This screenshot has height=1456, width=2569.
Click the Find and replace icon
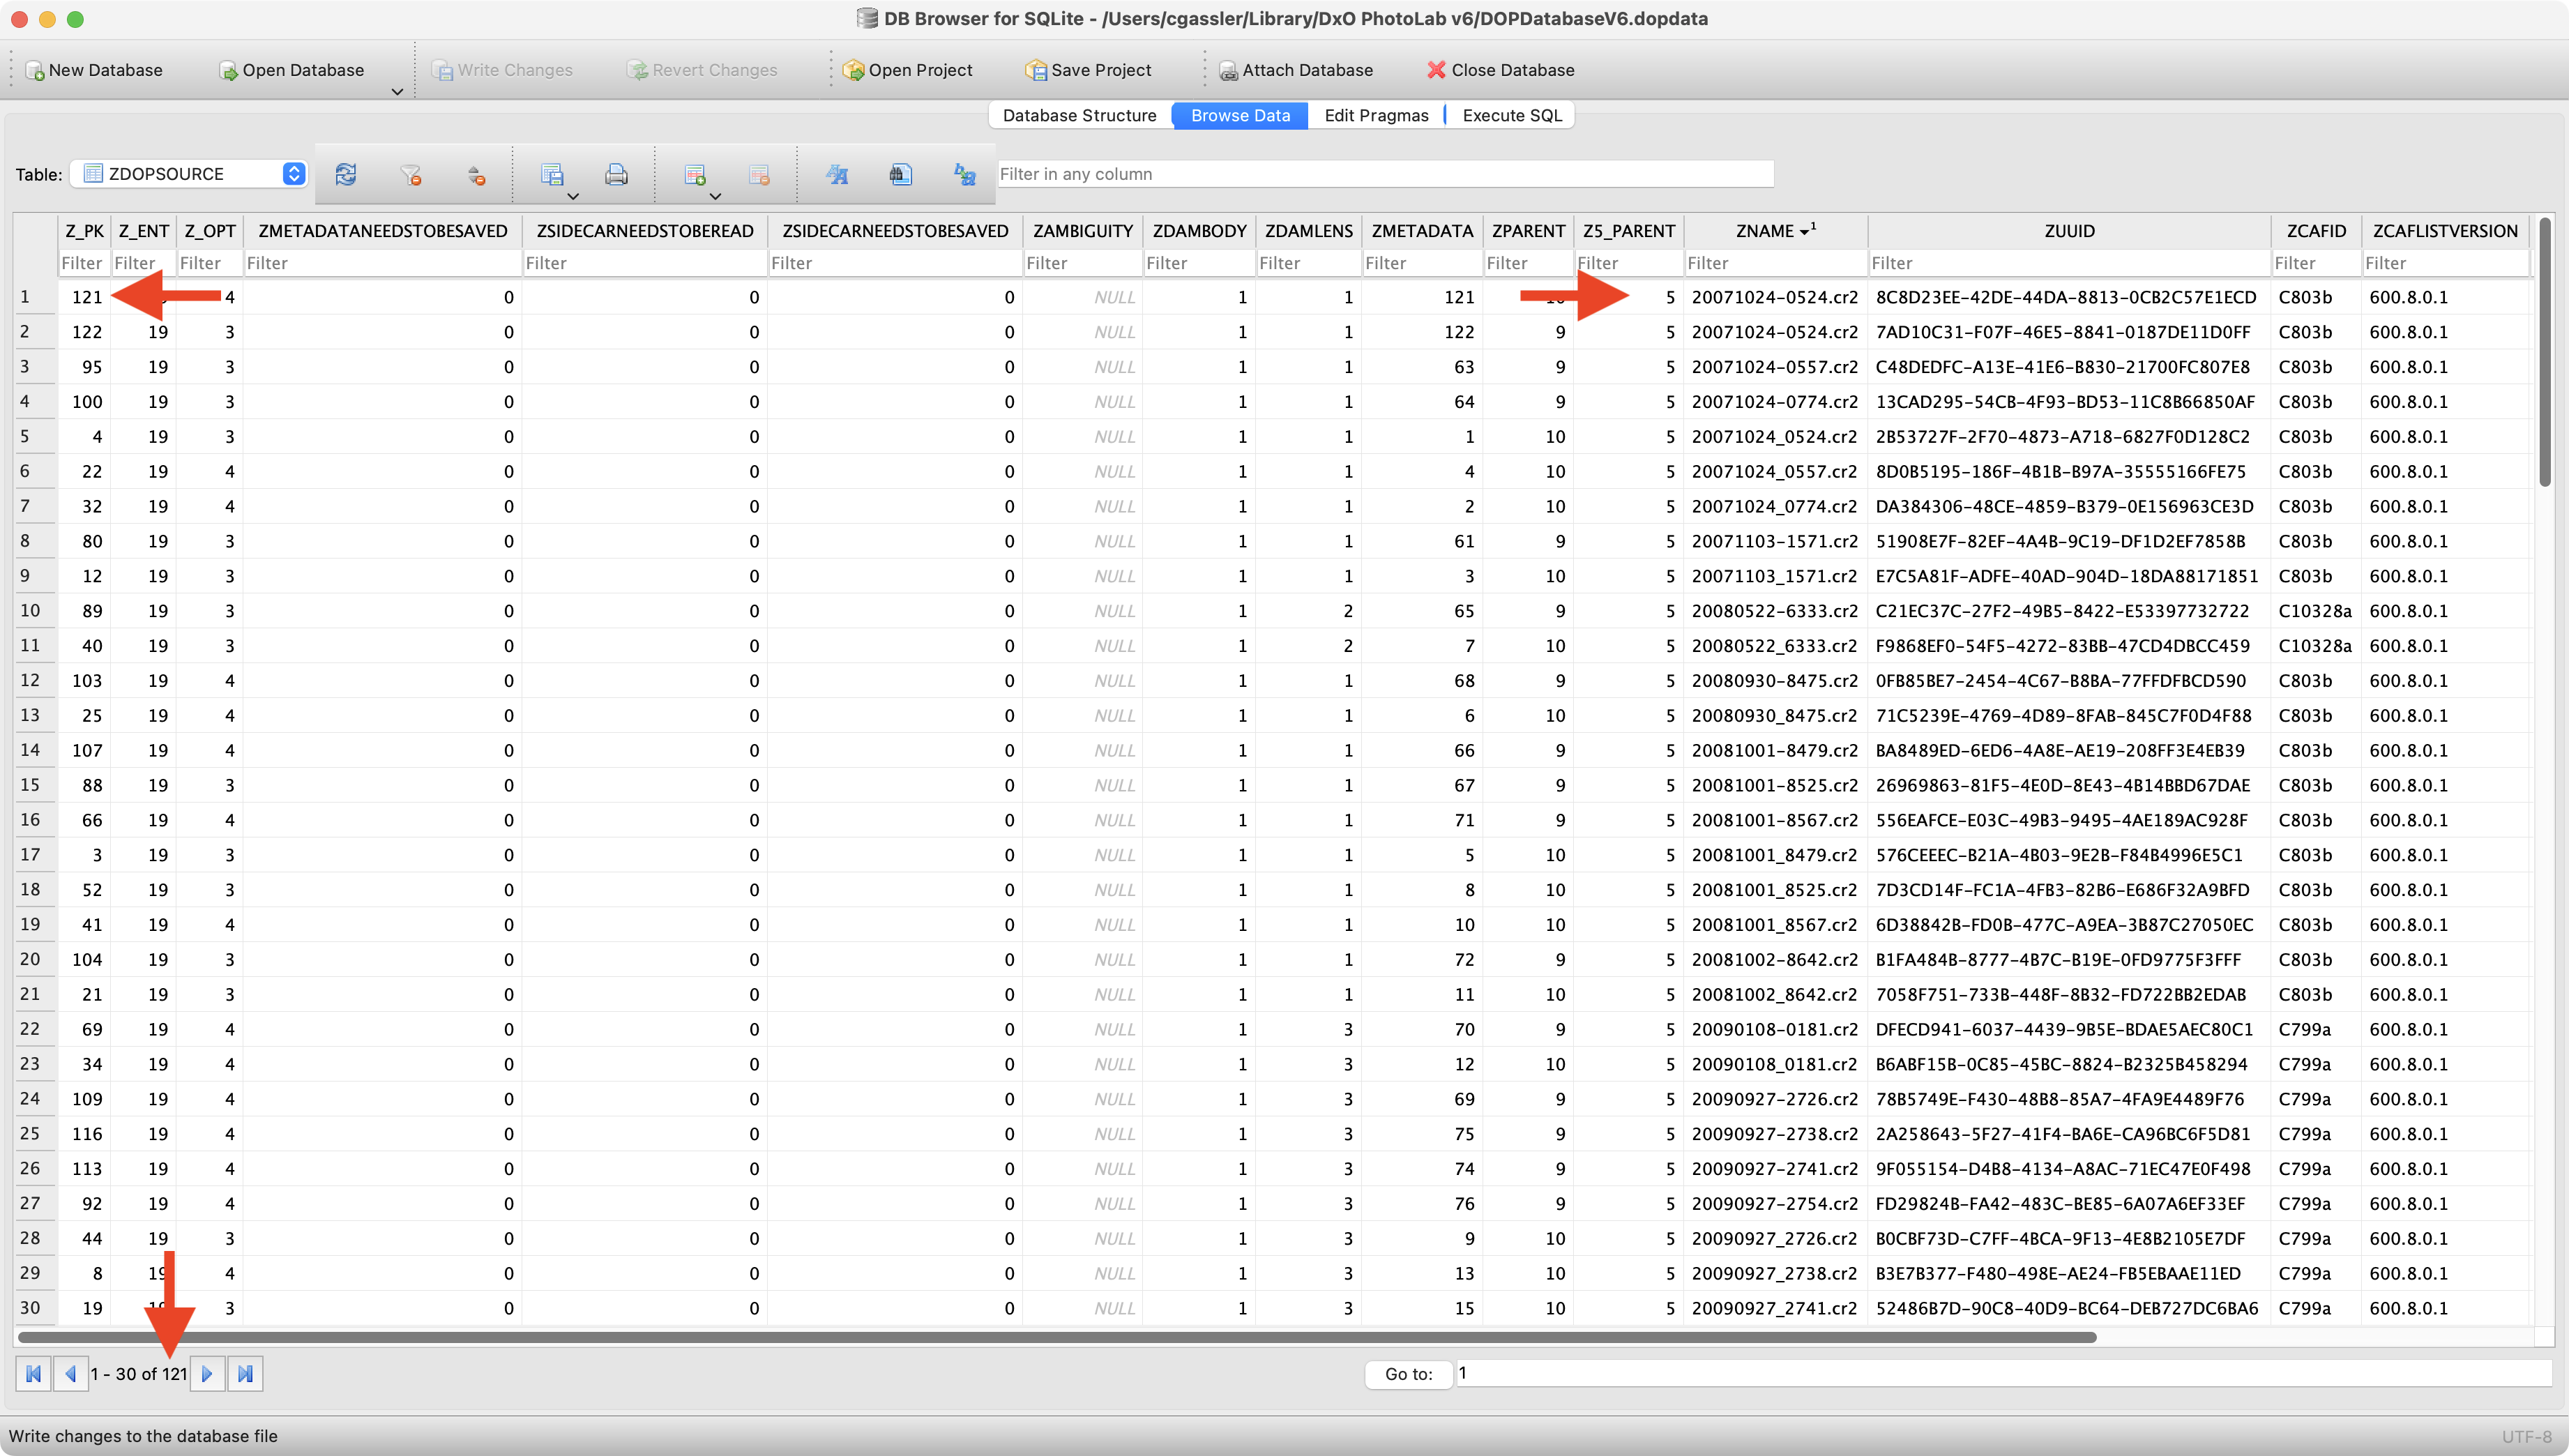[x=964, y=175]
